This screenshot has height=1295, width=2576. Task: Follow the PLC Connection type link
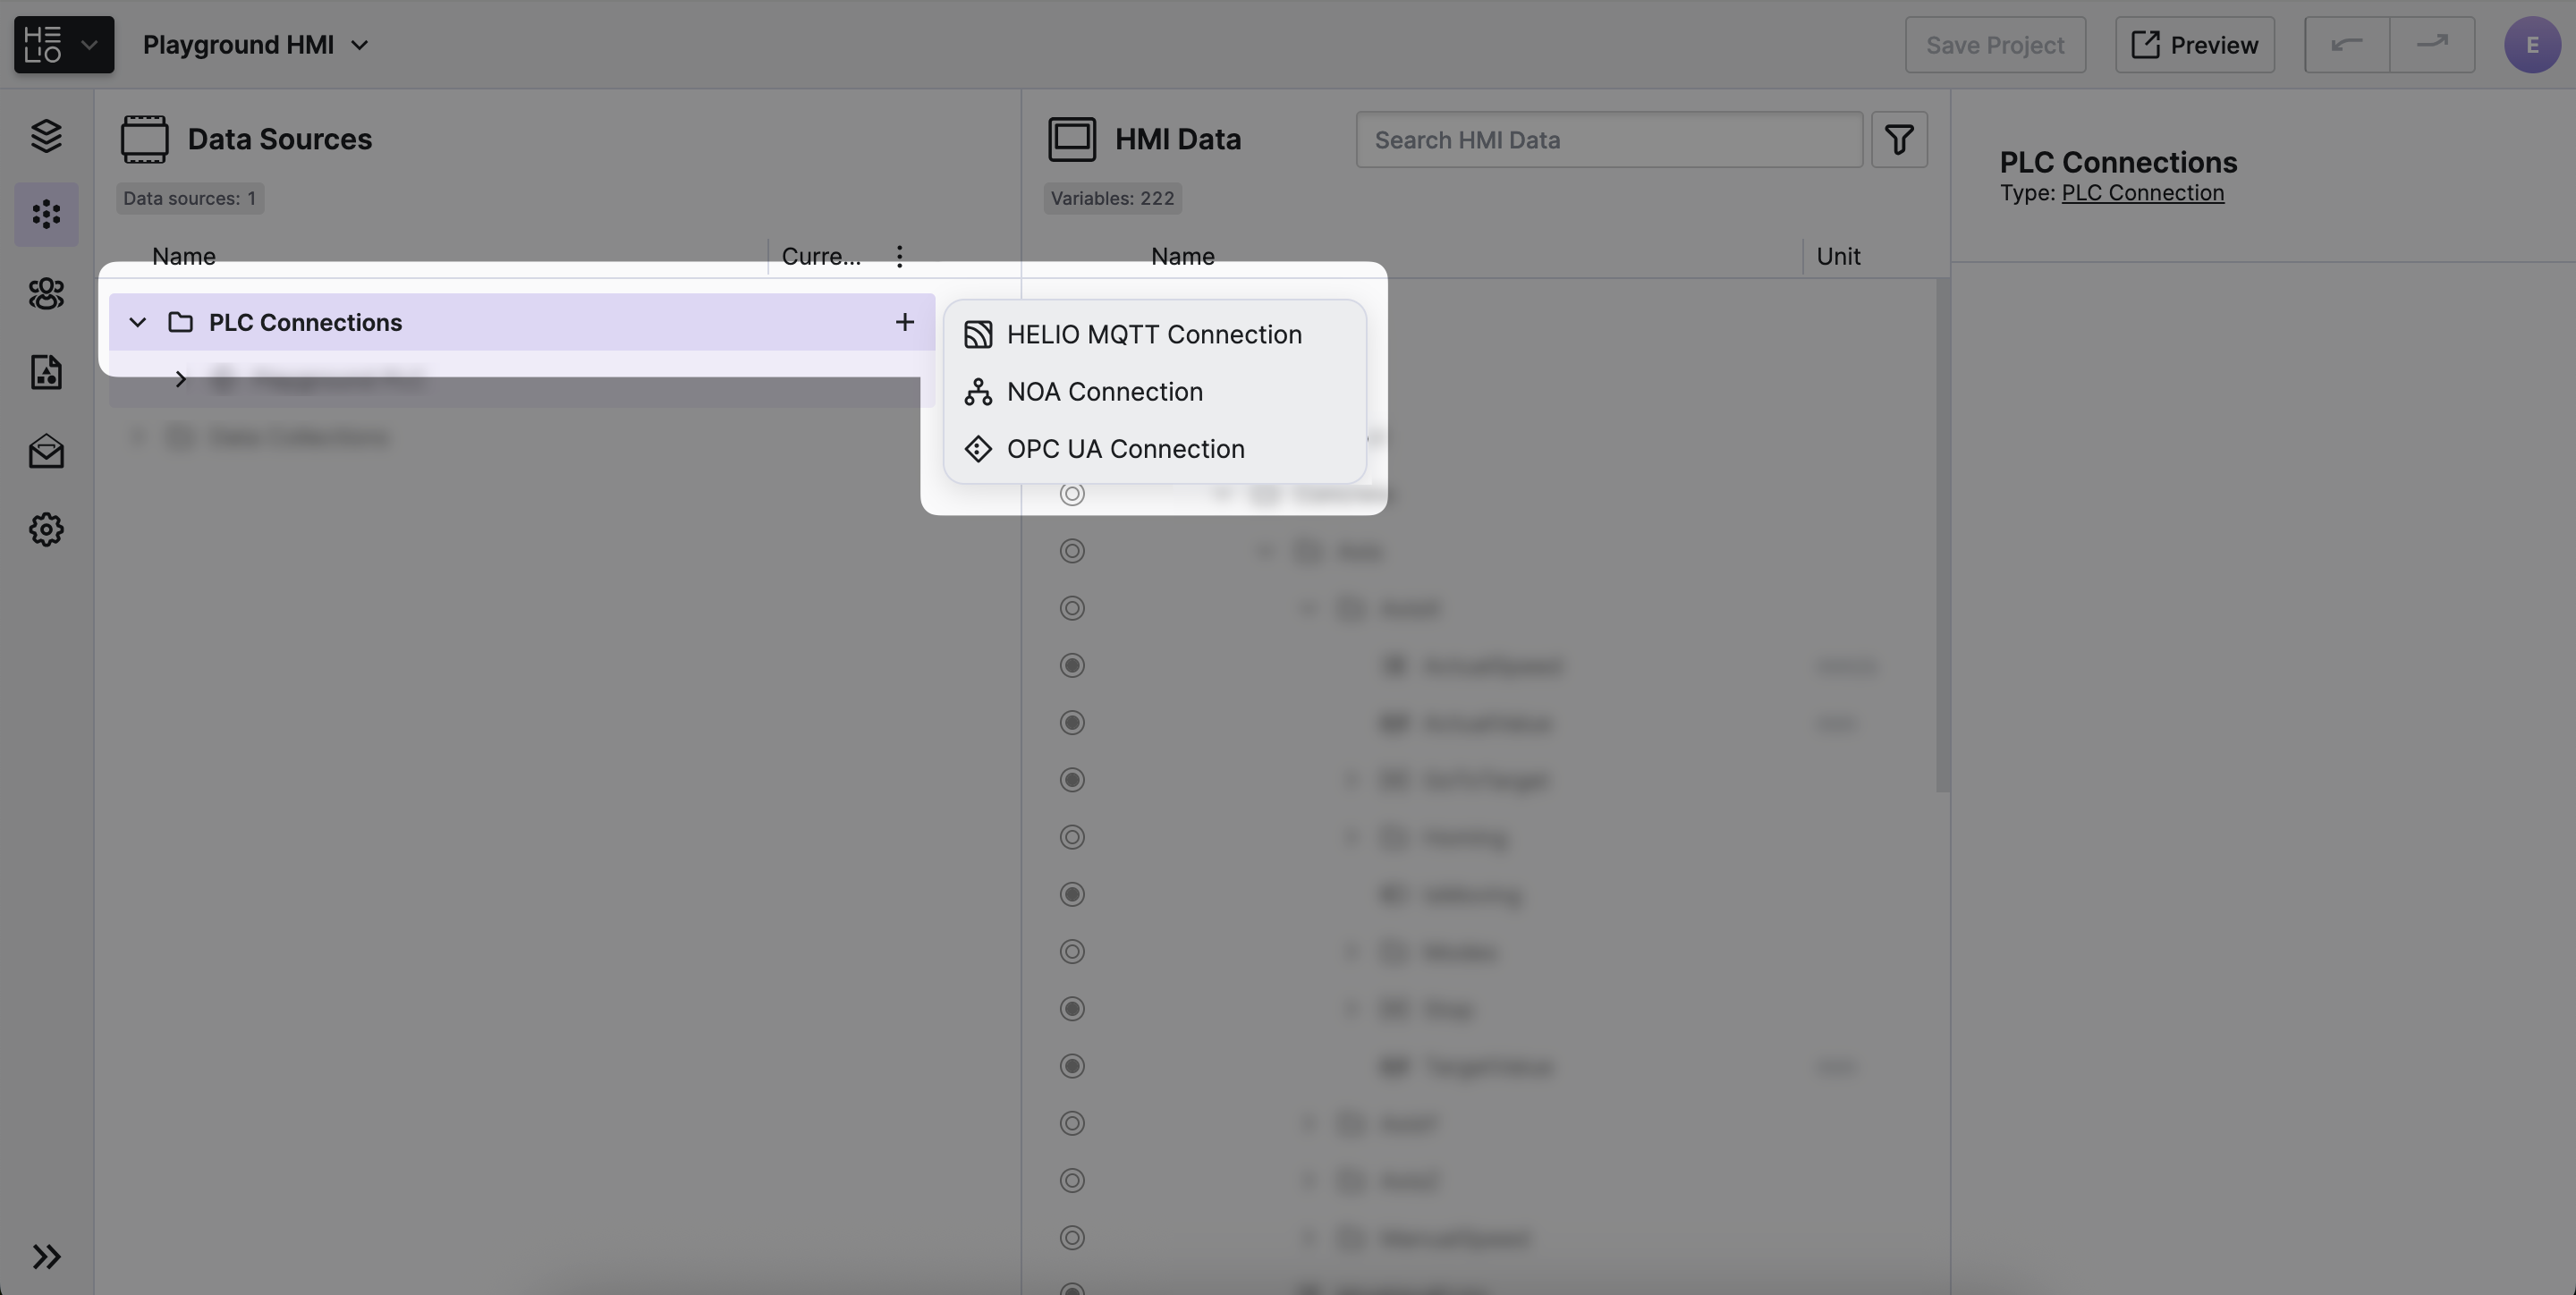pyautogui.click(x=2142, y=193)
